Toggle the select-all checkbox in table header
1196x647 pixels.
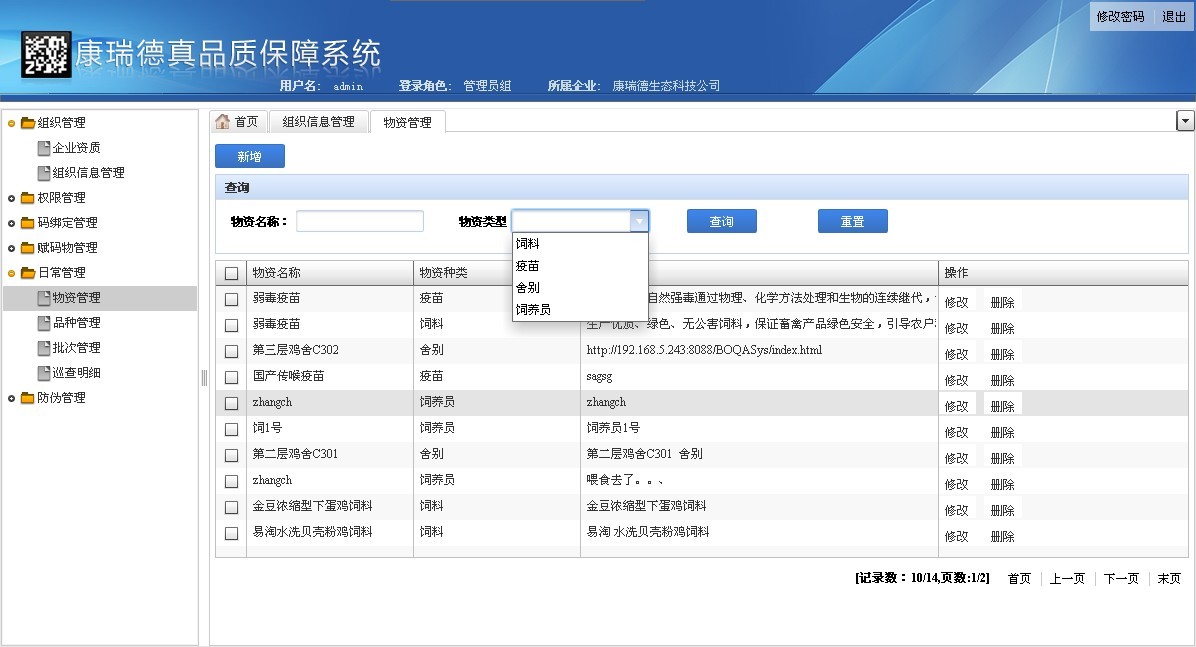tap(232, 273)
